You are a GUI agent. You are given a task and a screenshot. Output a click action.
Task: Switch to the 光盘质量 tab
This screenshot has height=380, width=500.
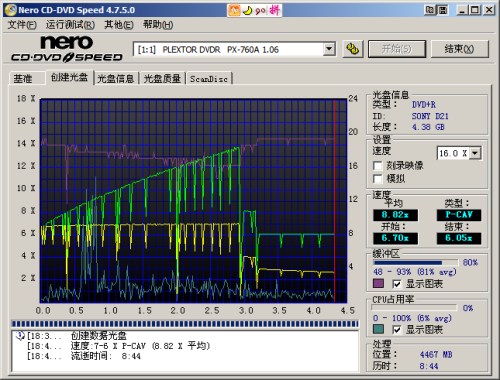pos(162,79)
